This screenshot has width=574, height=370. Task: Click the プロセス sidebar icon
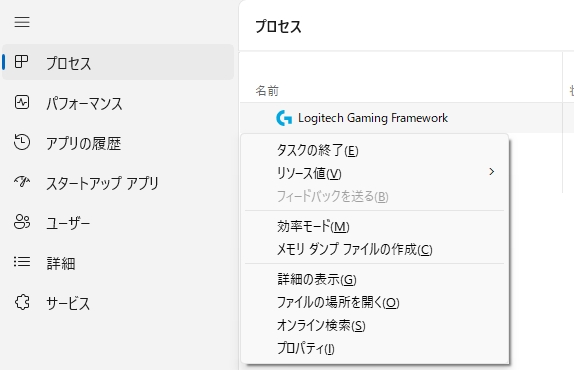(22, 61)
